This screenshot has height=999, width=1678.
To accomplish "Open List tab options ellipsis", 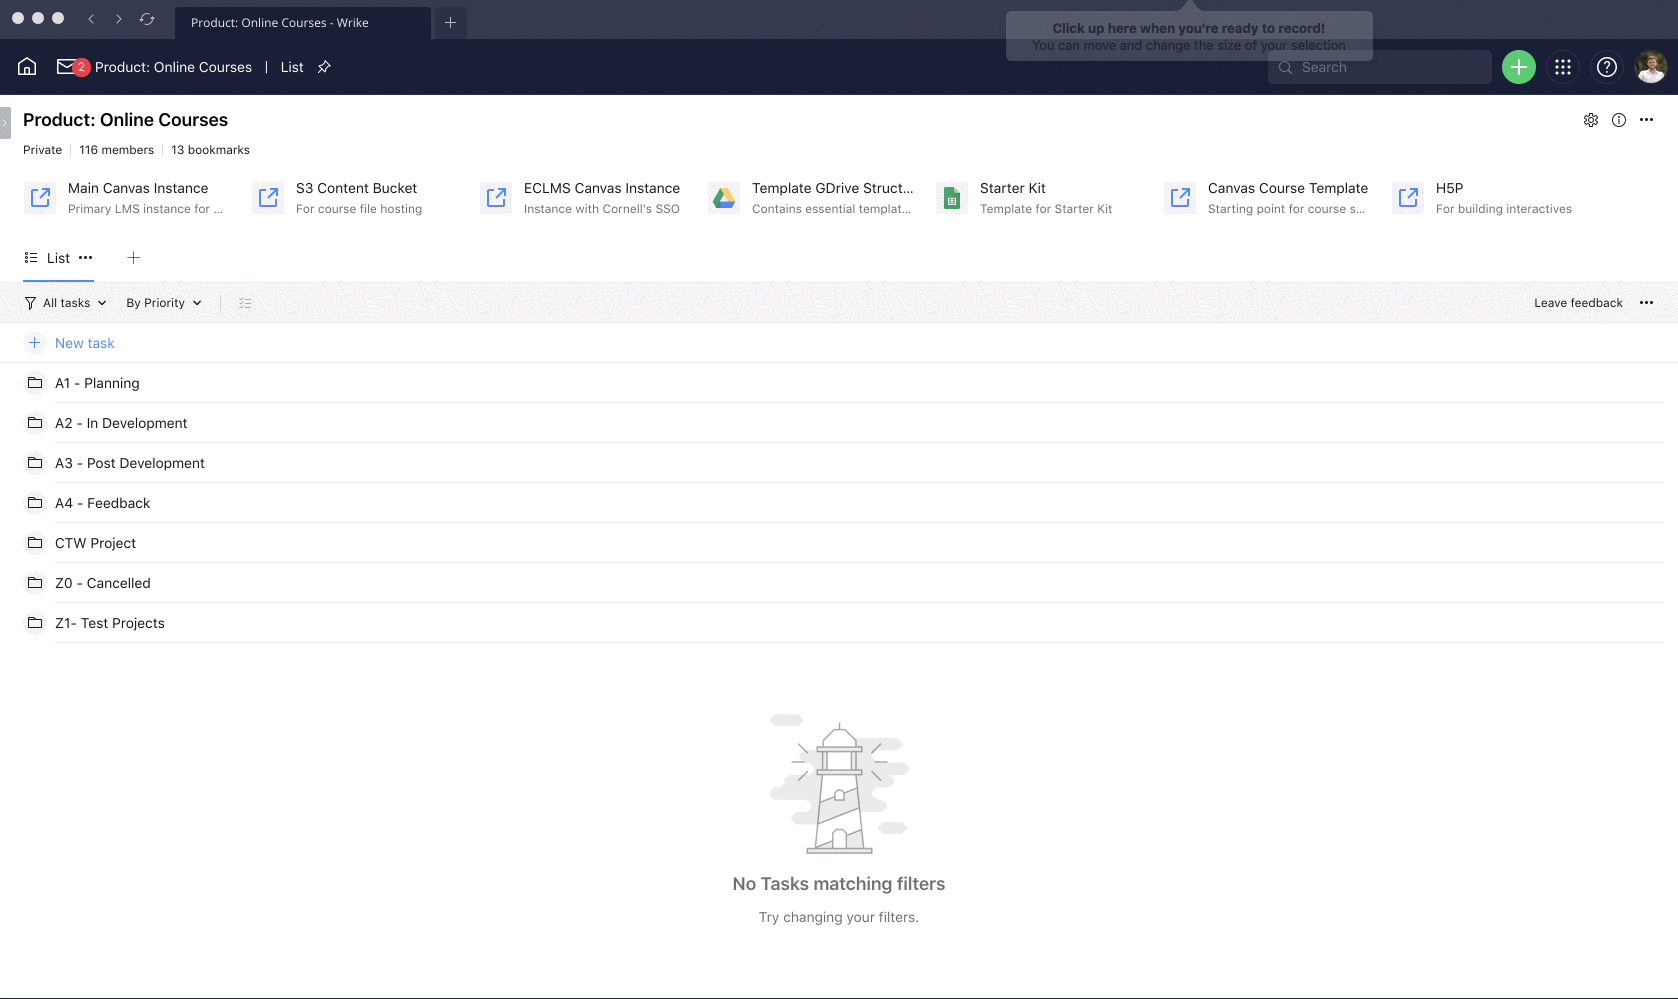I will [86, 258].
